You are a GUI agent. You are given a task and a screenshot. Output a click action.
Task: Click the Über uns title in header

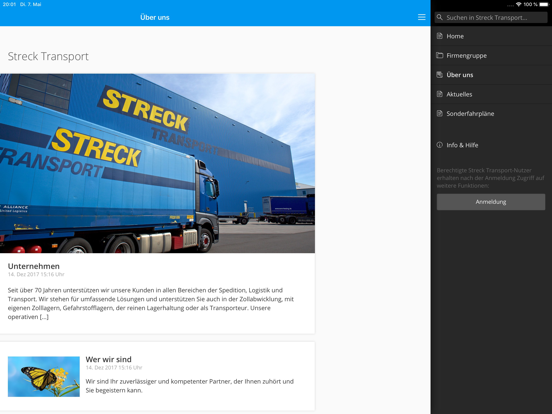[155, 17]
